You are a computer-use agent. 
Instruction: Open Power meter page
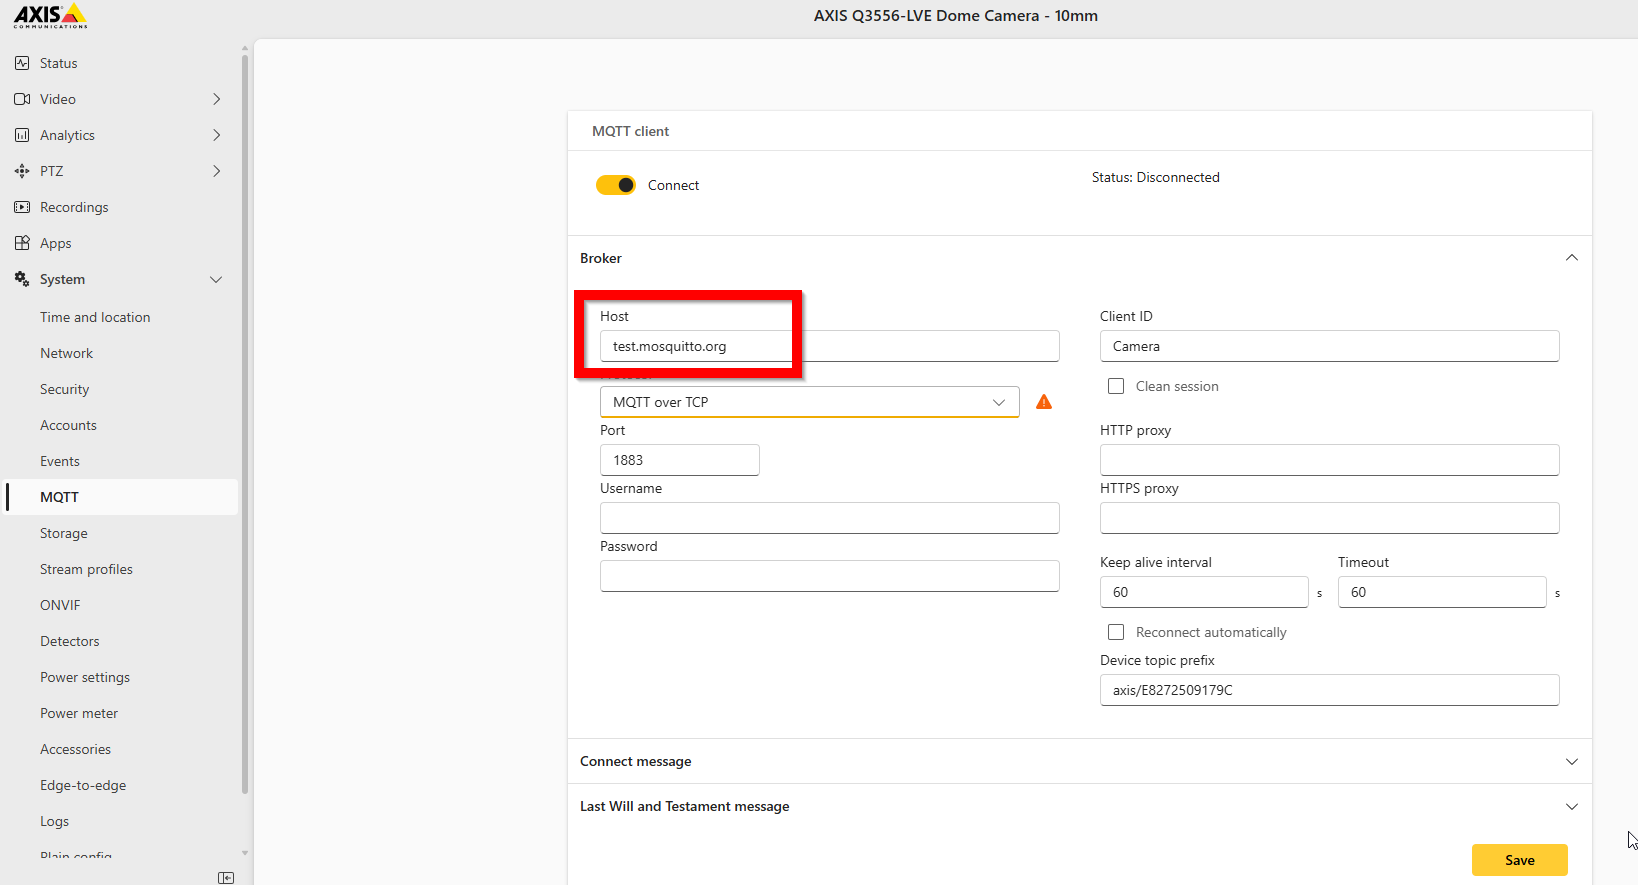point(79,713)
